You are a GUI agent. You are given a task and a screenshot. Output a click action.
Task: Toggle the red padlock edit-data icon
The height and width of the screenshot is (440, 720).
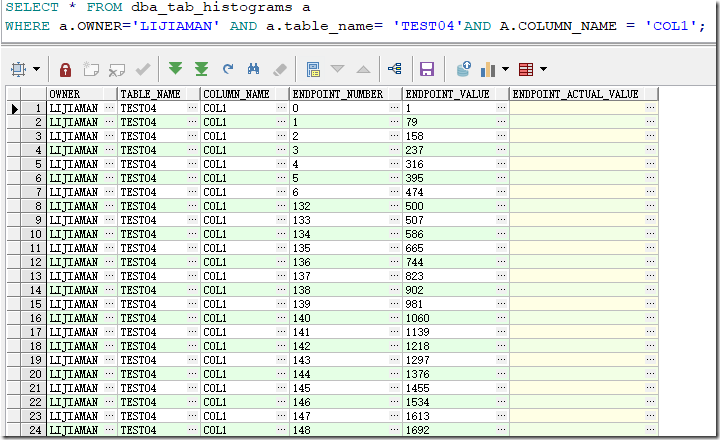(x=66, y=69)
